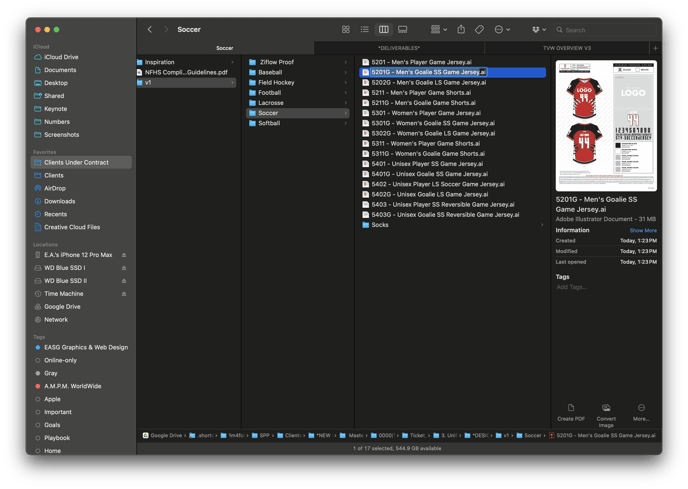The image size is (688, 489).
Task: Switch to the *DELIVERABLES* tab
Action: click(x=399, y=48)
